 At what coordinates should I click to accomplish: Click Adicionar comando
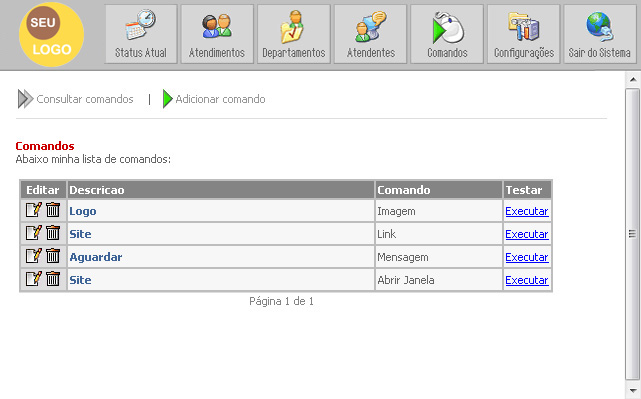(220, 99)
